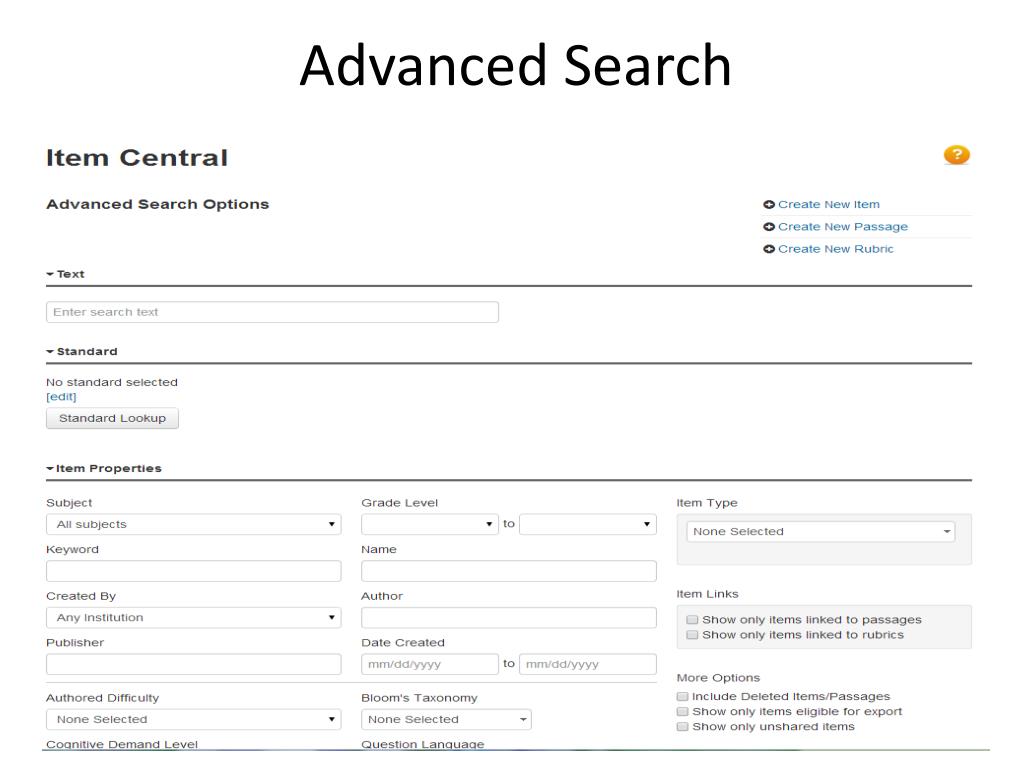Open the Bloom's Taxonomy dropdown

point(446,720)
